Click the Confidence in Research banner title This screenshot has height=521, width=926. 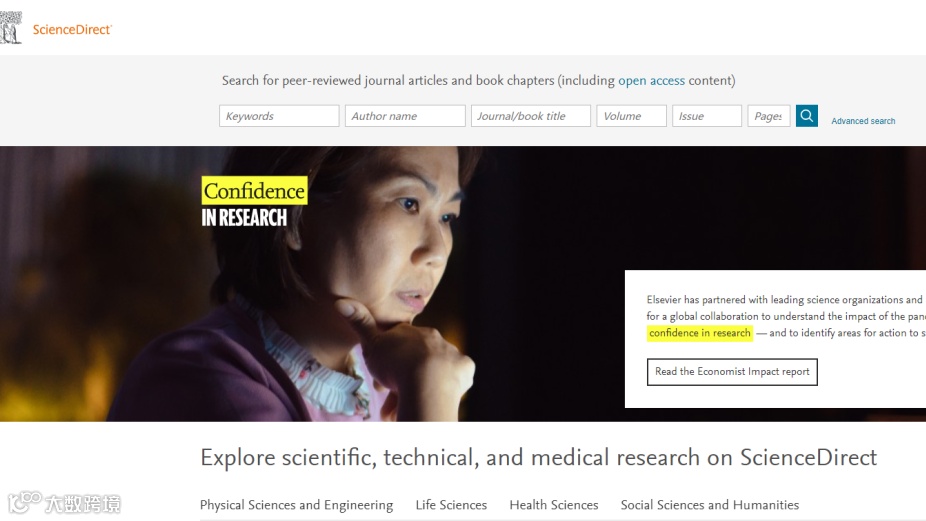tap(255, 203)
